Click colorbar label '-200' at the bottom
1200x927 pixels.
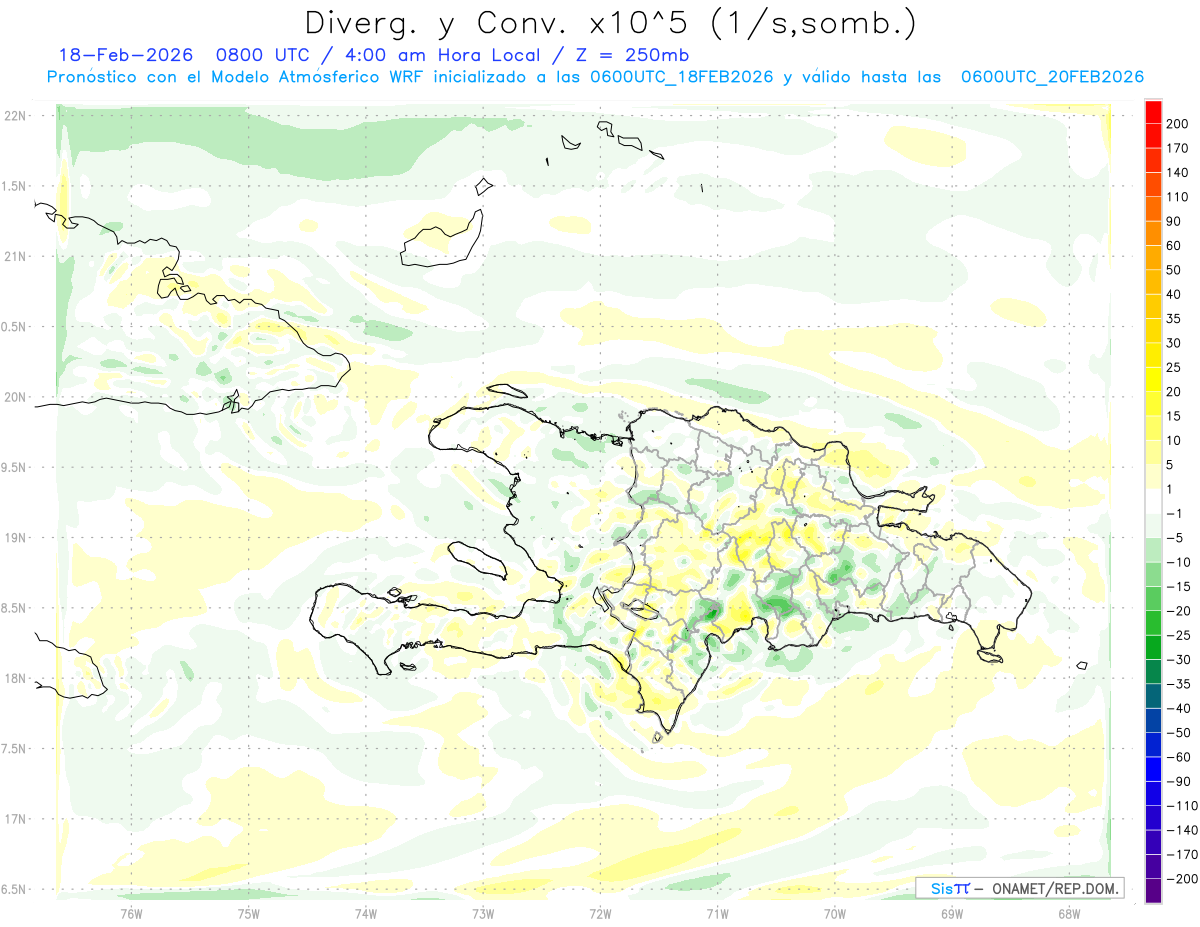pos(1184,878)
